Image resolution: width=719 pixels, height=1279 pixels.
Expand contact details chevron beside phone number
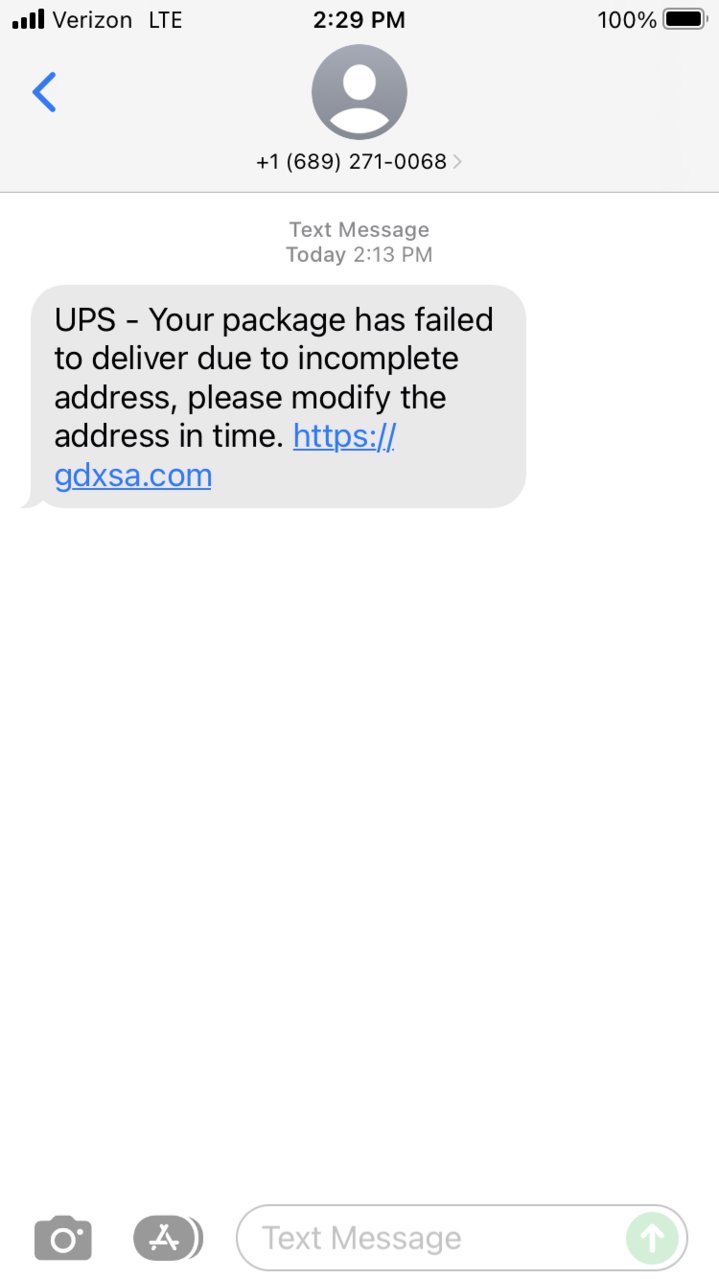(457, 162)
